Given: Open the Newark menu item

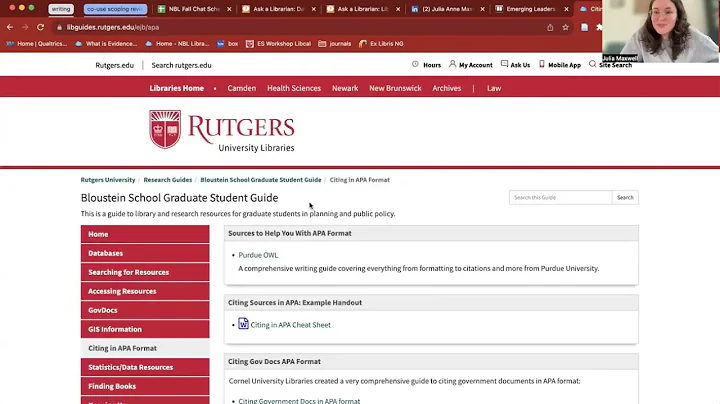Looking at the screenshot, I should [x=345, y=88].
